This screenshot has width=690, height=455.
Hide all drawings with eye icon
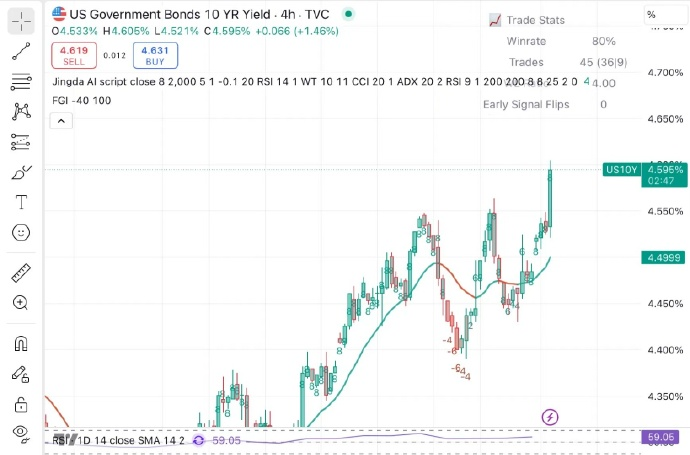21,433
